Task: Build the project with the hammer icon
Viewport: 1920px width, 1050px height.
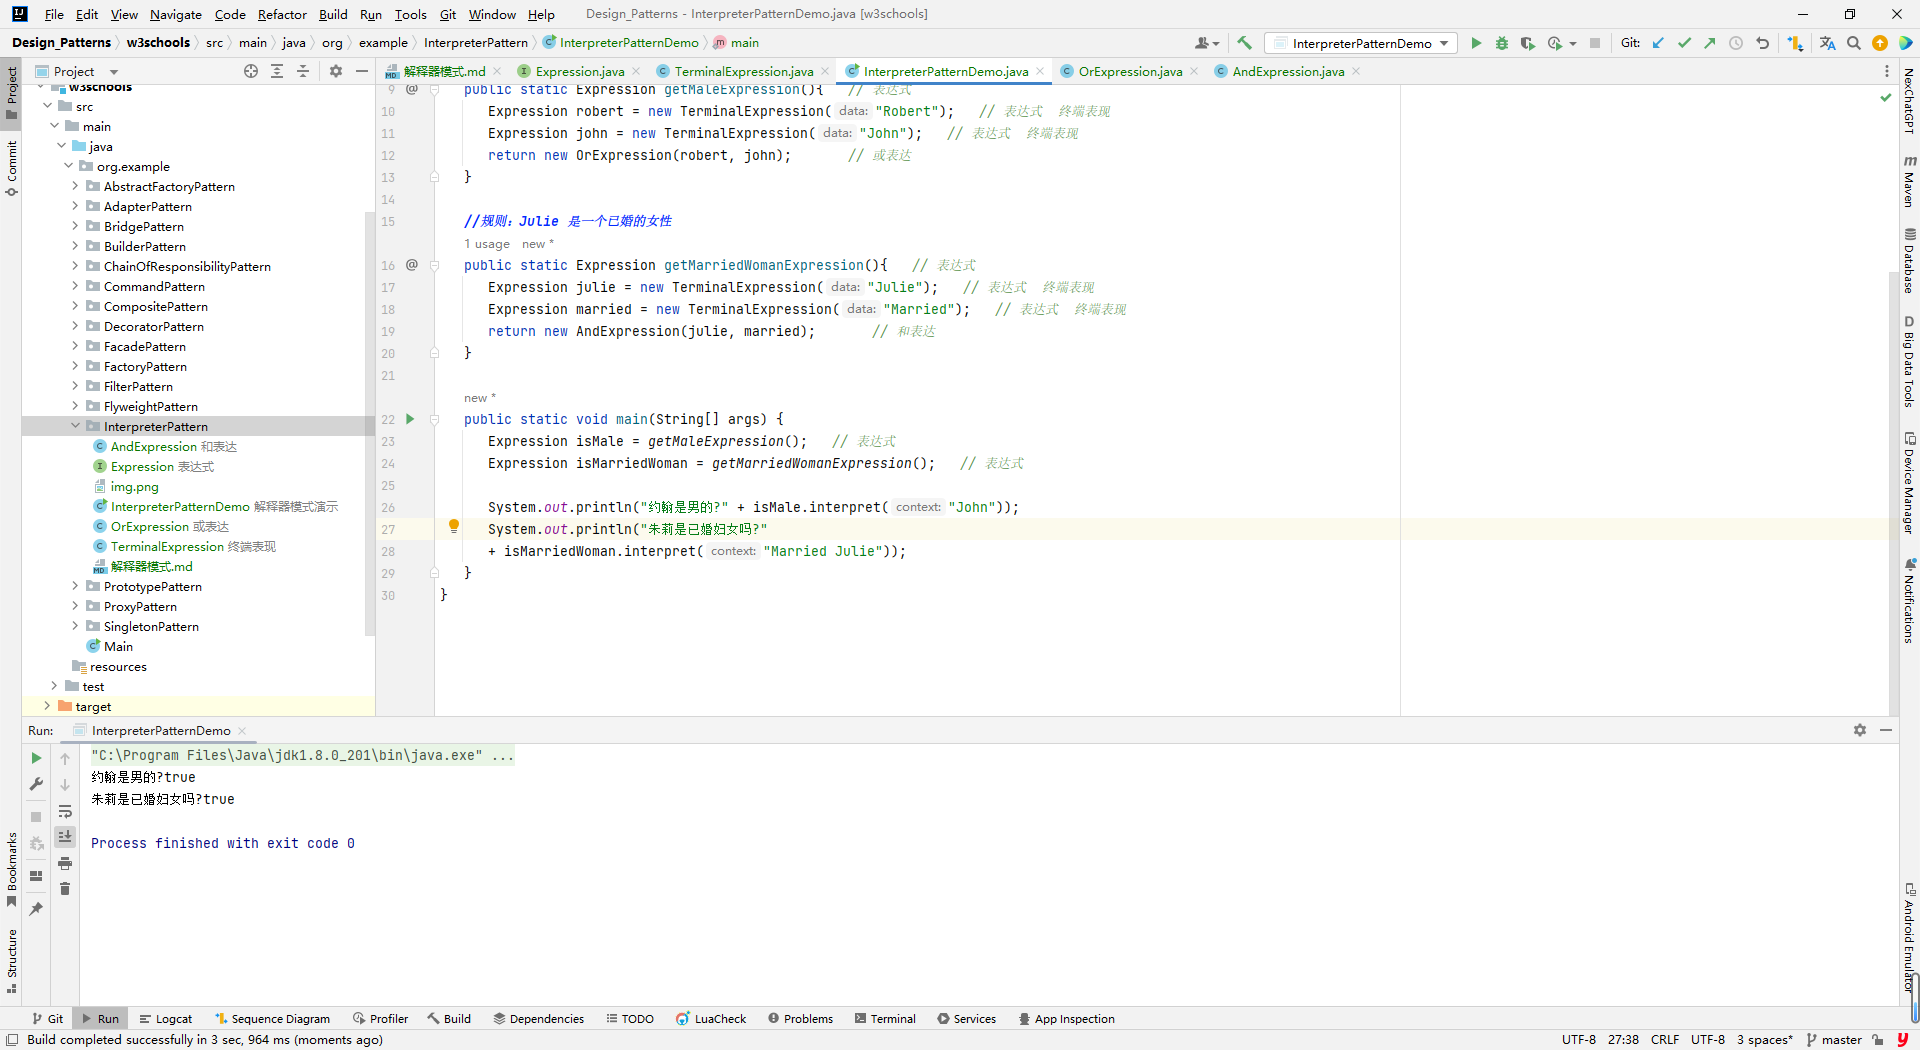Action: pos(1244,43)
